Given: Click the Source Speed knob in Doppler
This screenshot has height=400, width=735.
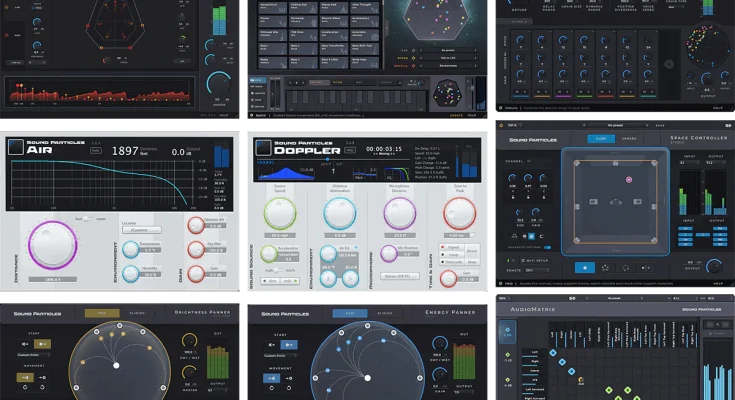Looking at the screenshot, I should [278, 213].
